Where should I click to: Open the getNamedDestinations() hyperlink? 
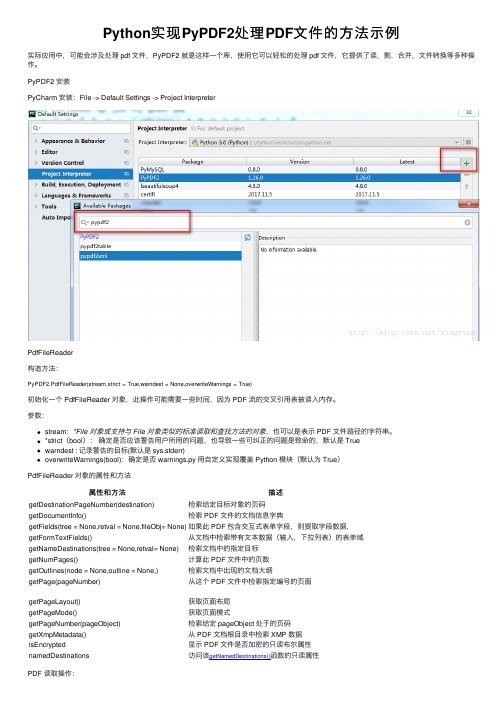(240, 656)
